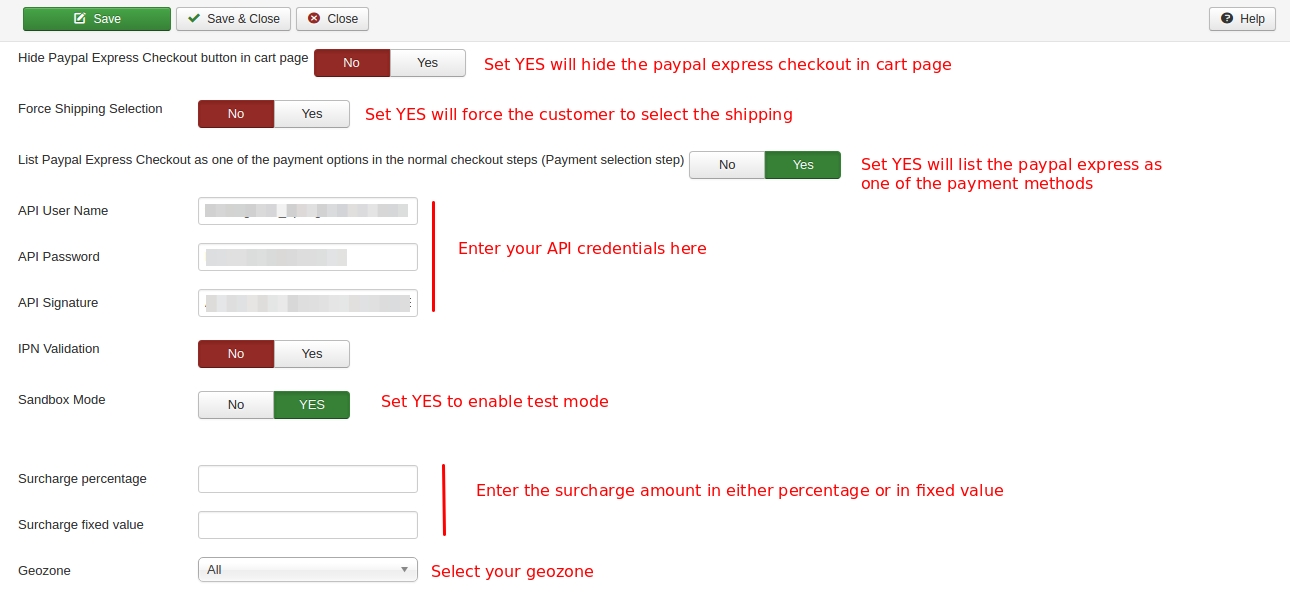
Task: Click Save & Close button
Action: click(x=234, y=18)
